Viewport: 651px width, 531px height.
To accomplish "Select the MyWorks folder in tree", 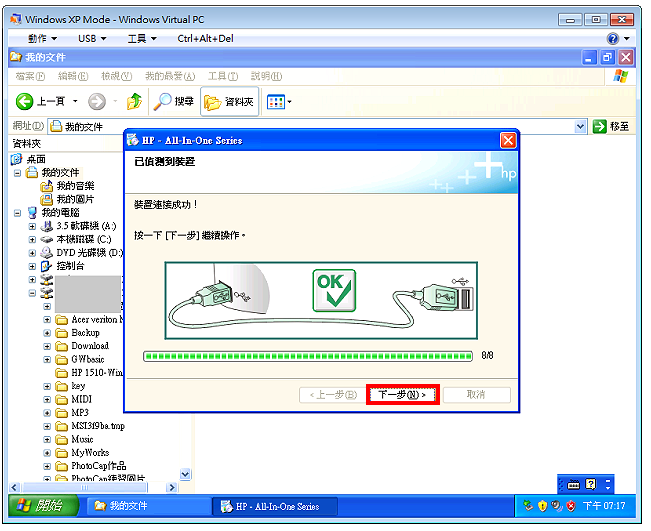I will (90, 453).
